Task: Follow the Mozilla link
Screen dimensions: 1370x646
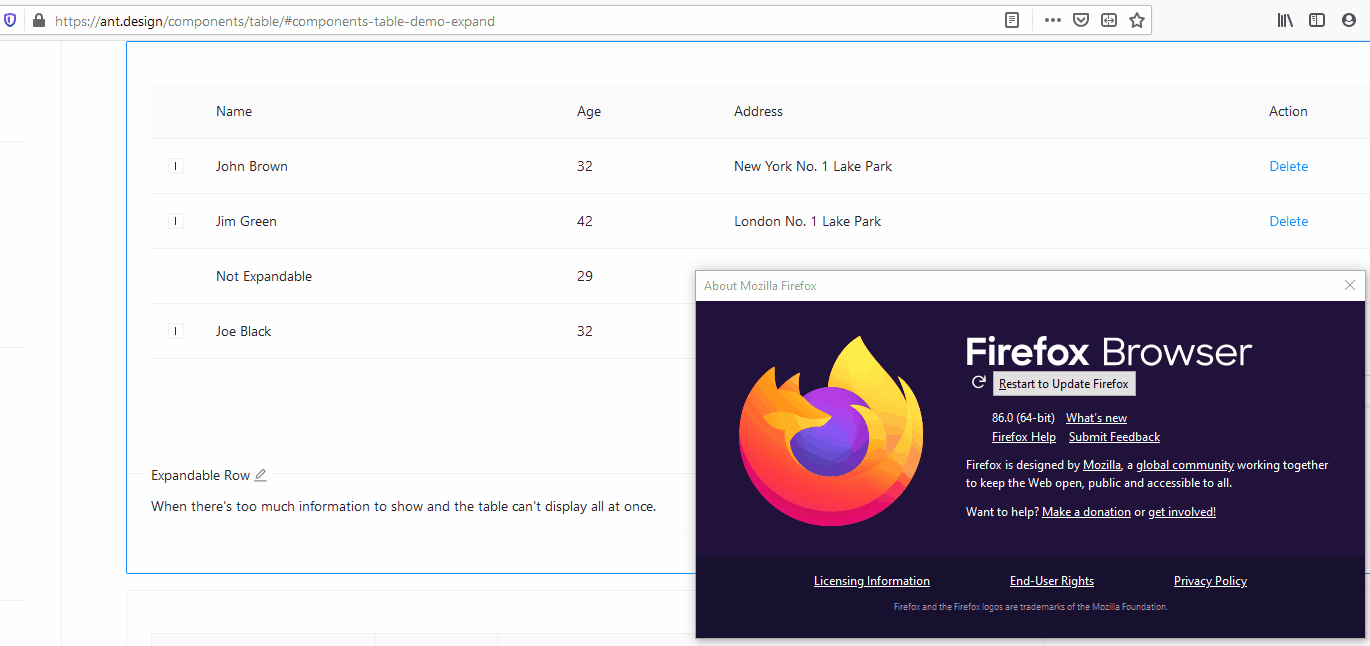Action: coord(1102,465)
